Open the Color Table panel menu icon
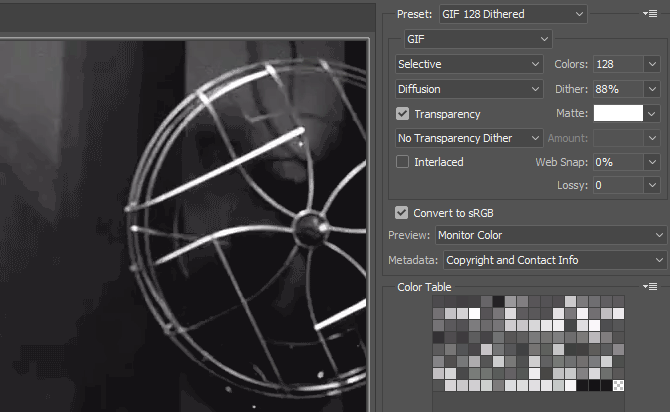 pos(650,286)
